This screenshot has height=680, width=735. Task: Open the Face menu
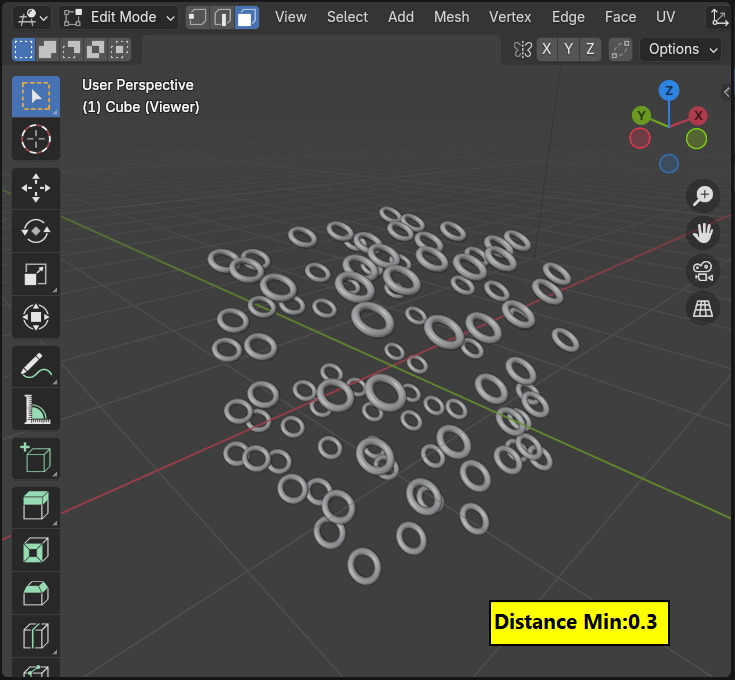[x=620, y=17]
